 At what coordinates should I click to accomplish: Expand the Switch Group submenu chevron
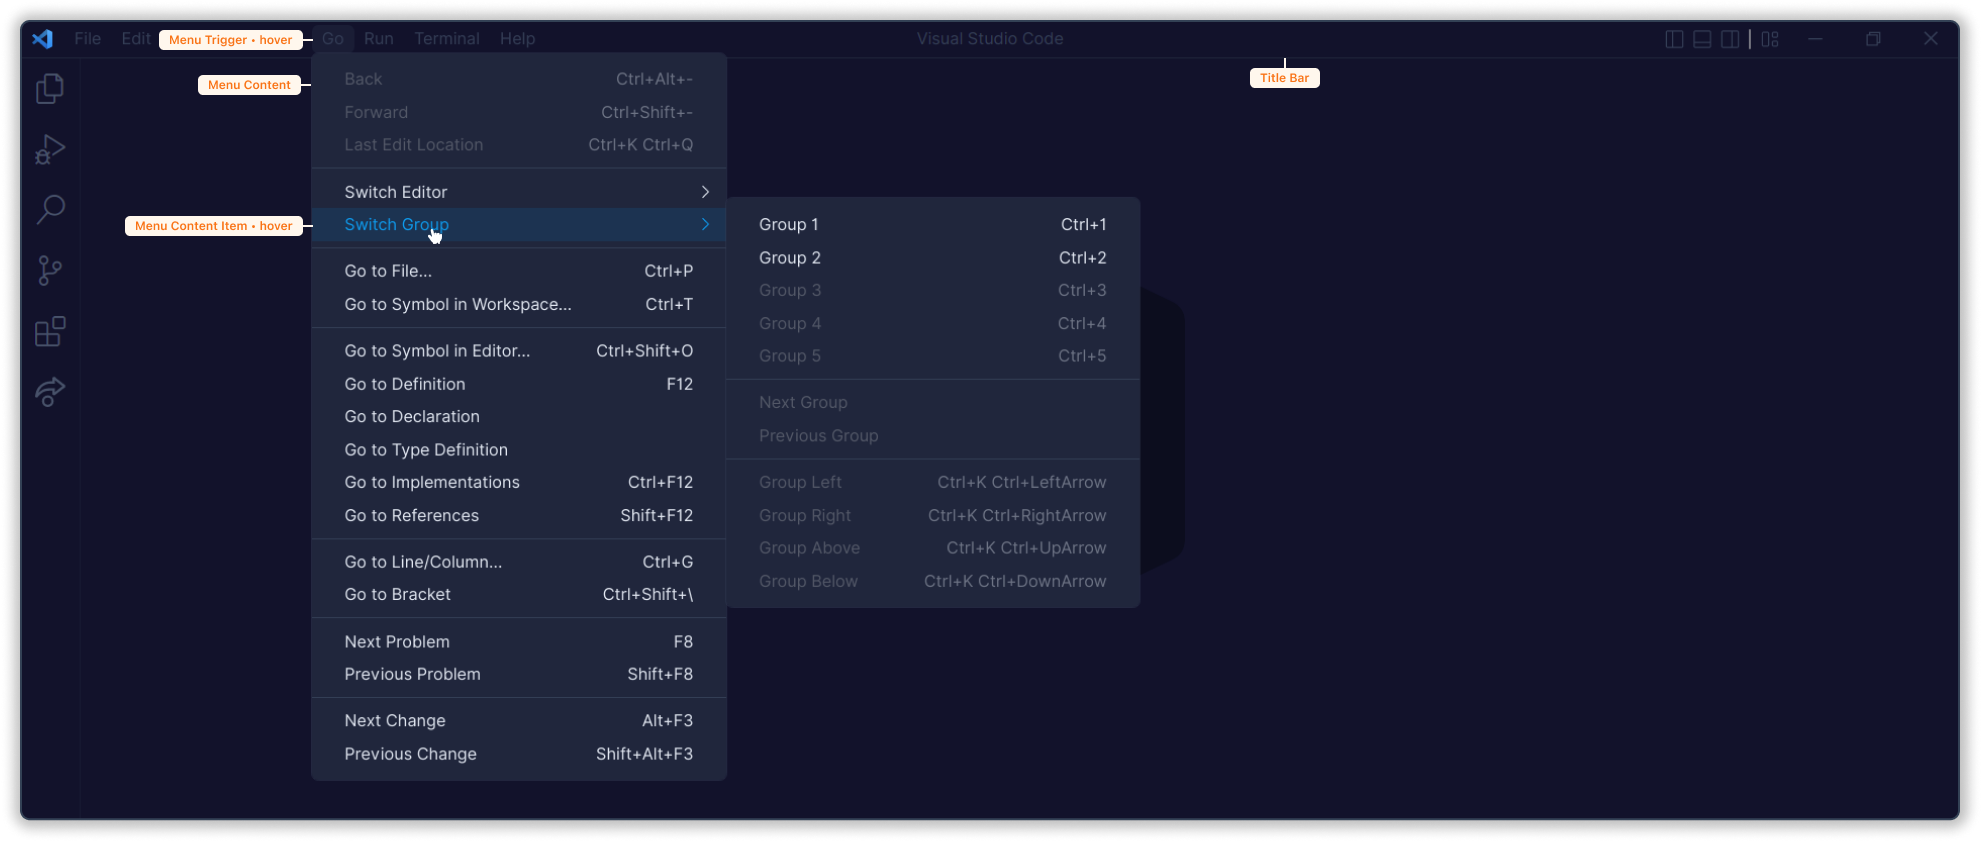click(x=705, y=225)
